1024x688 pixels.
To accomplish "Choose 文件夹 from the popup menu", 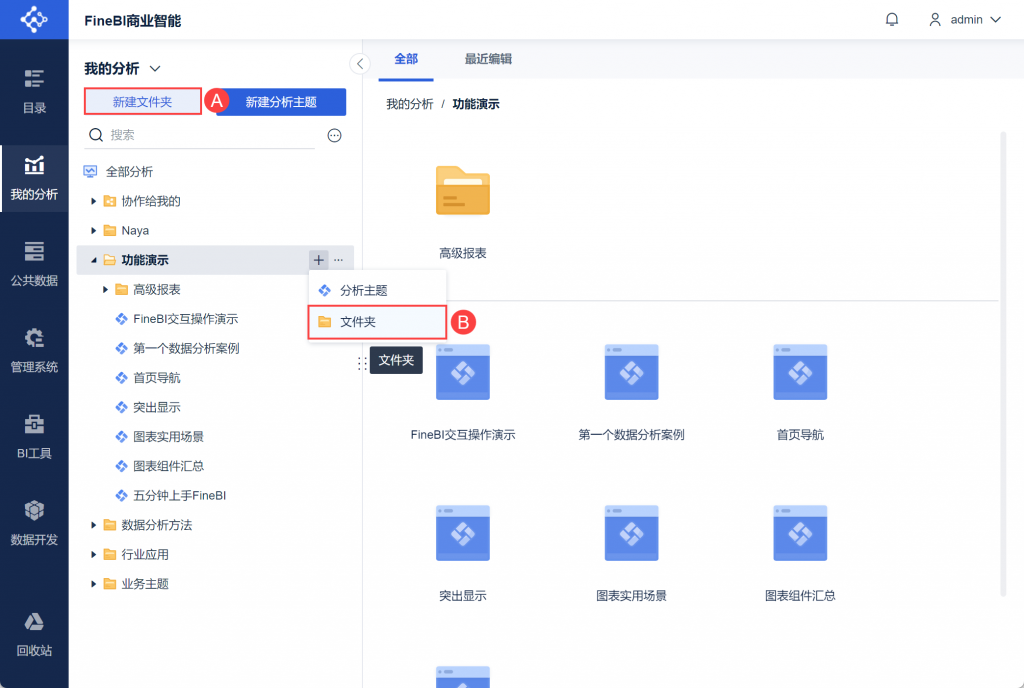I will click(377, 322).
